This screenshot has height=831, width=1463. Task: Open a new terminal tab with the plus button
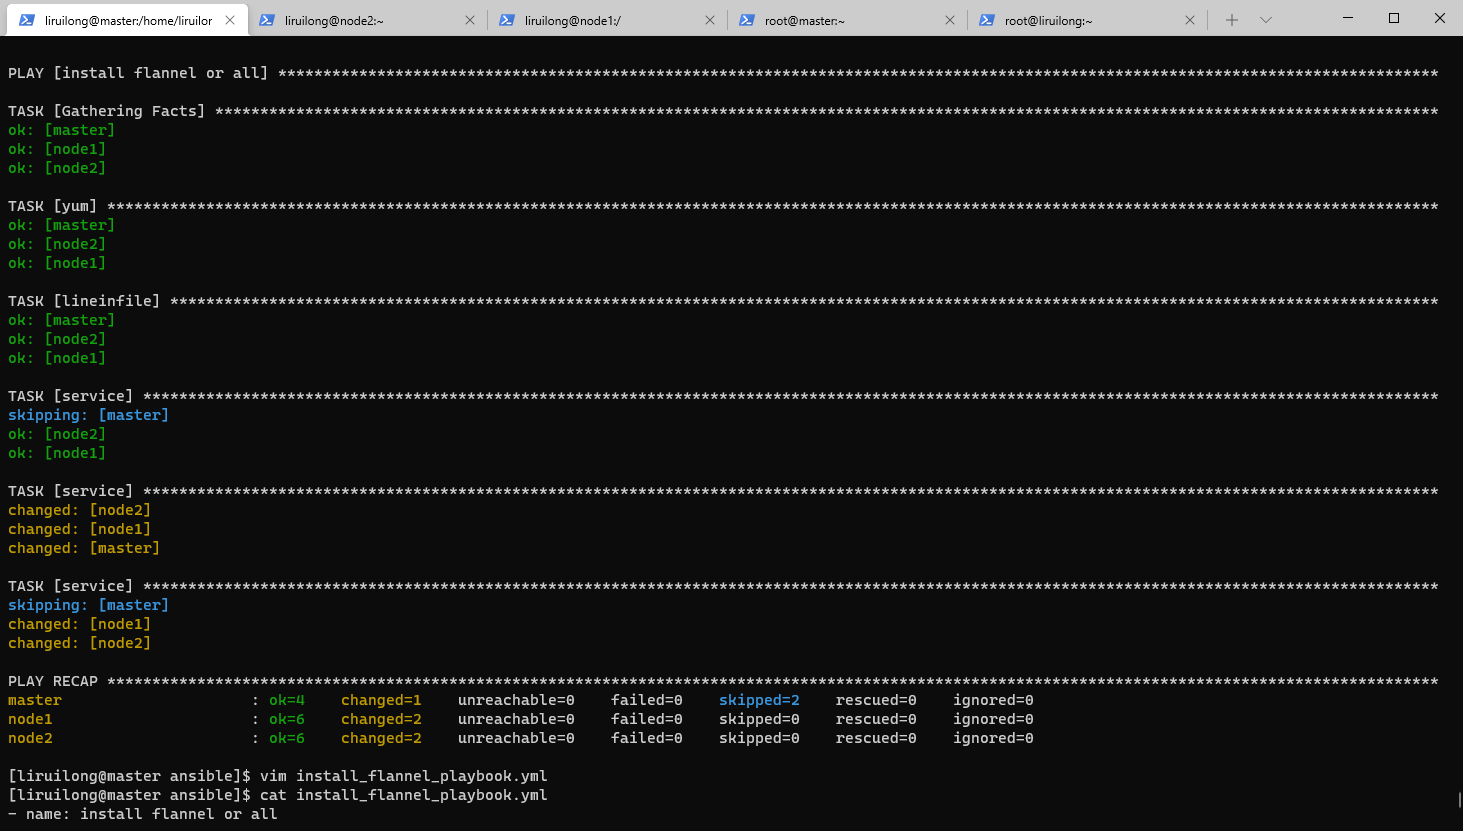point(1232,20)
